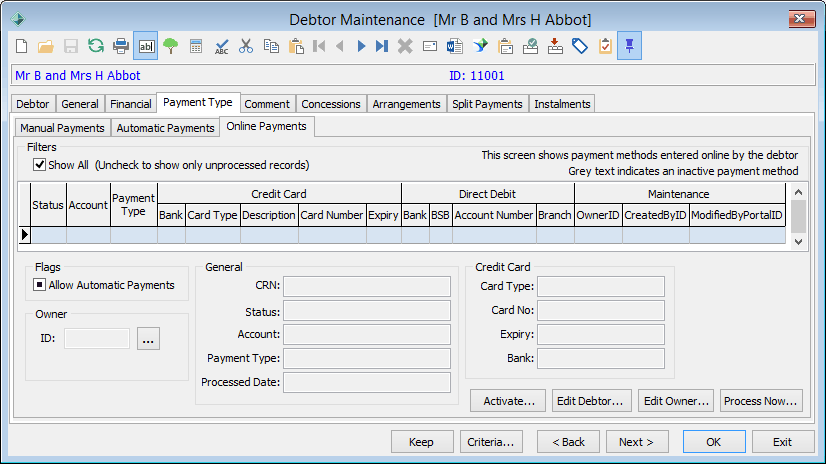Print using the printer icon
The width and height of the screenshot is (826, 464).
coord(121,46)
